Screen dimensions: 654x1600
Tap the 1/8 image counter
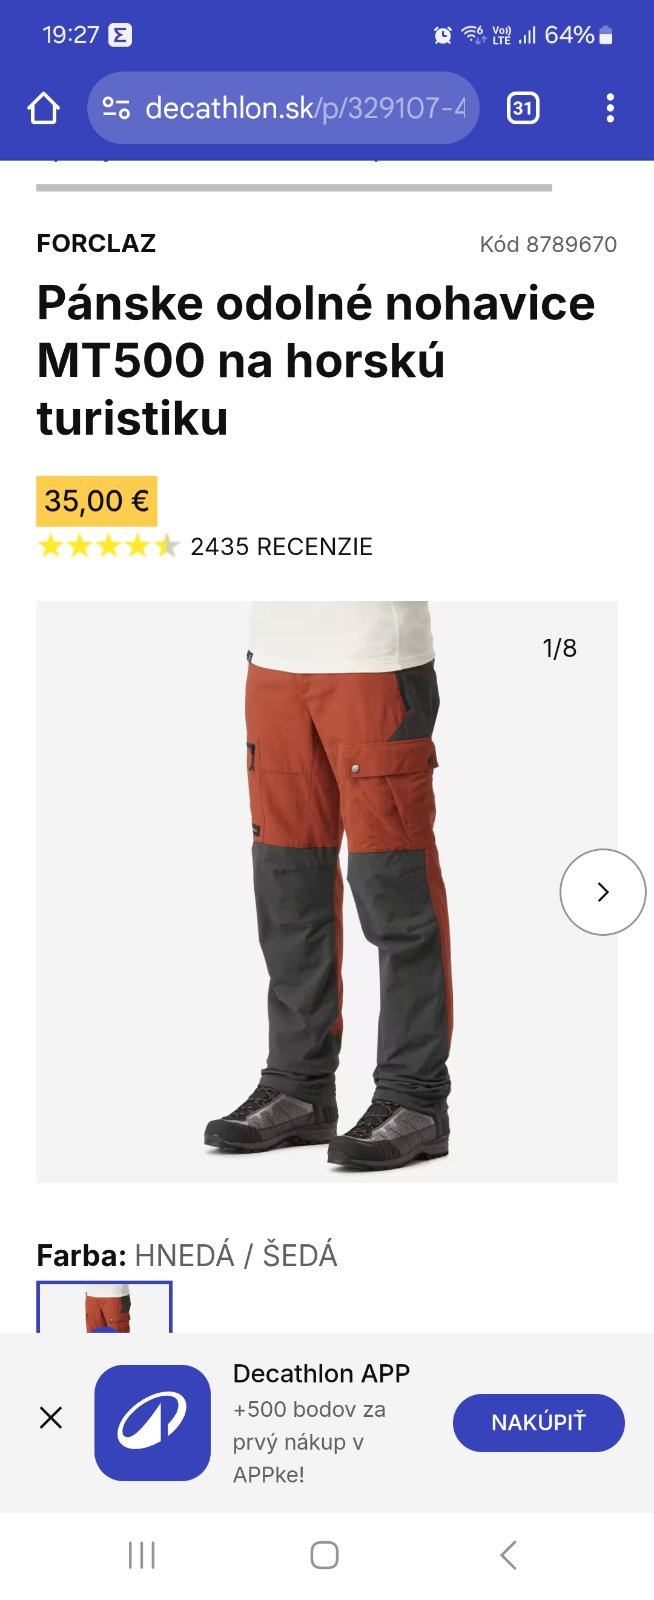[x=560, y=648]
